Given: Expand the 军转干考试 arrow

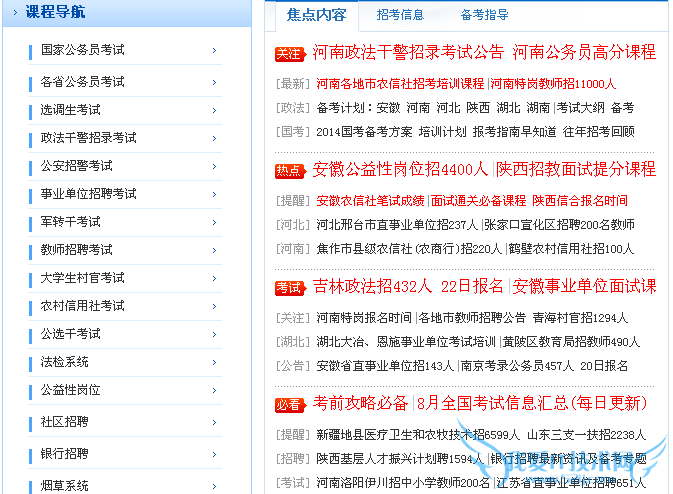Looking at the screenshot, I should 214,222.
